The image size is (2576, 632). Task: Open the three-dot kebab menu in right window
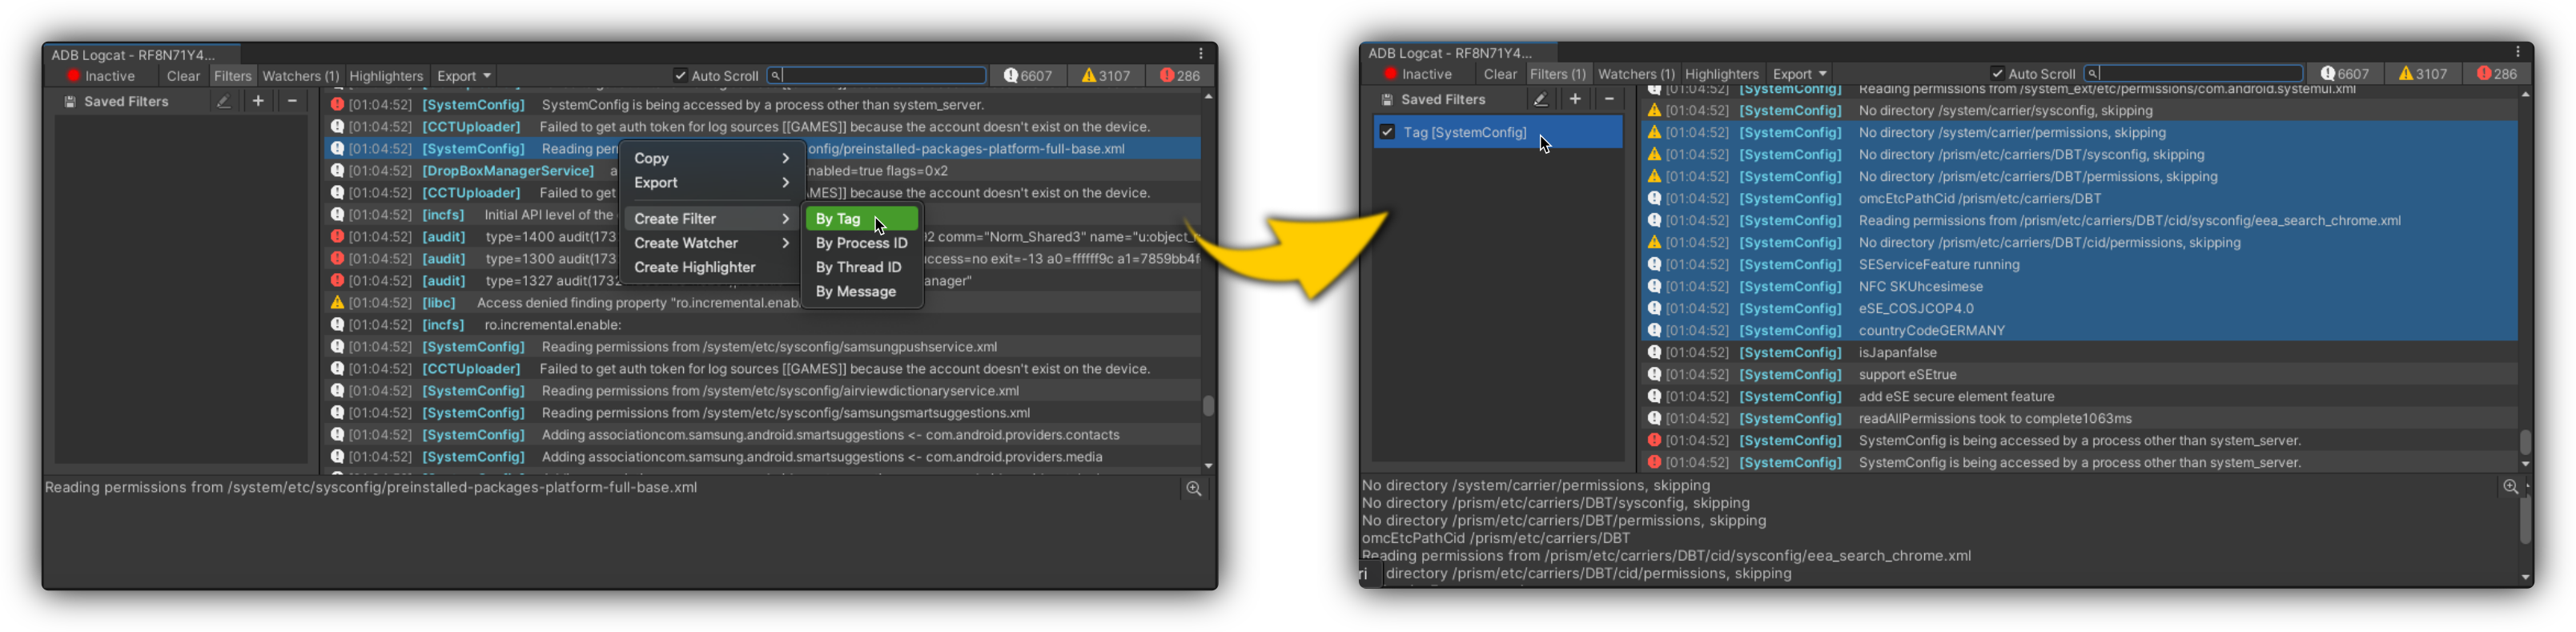(2517, 52)
